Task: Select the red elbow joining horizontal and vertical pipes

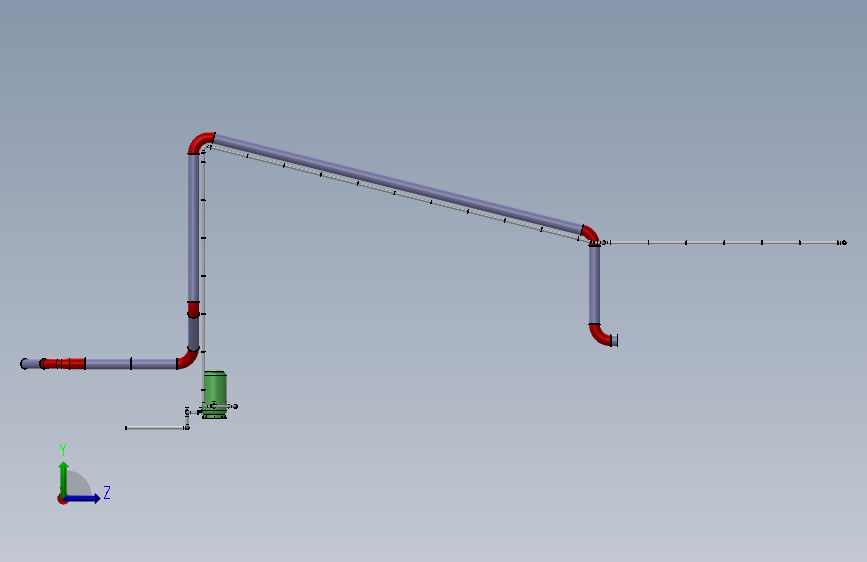Action: pyautogui.click(x=189, y=359)
